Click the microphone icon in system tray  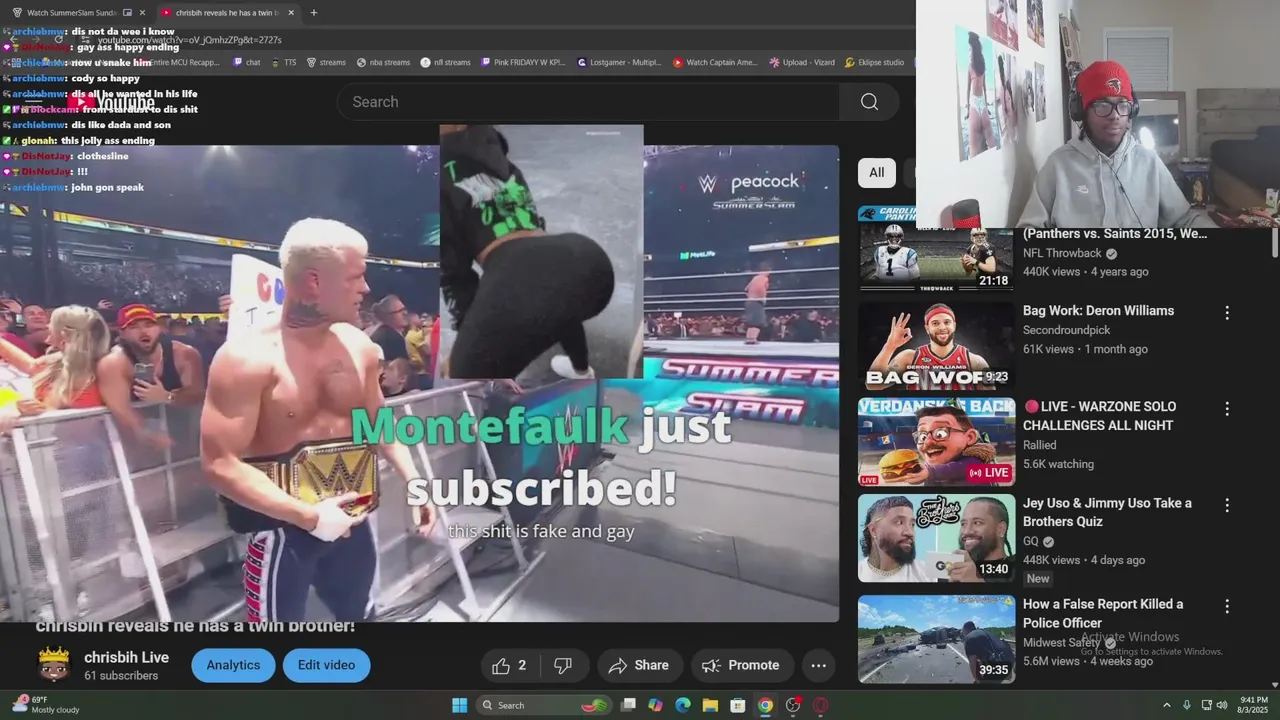pyautogui.click(x=1187, y=705)
